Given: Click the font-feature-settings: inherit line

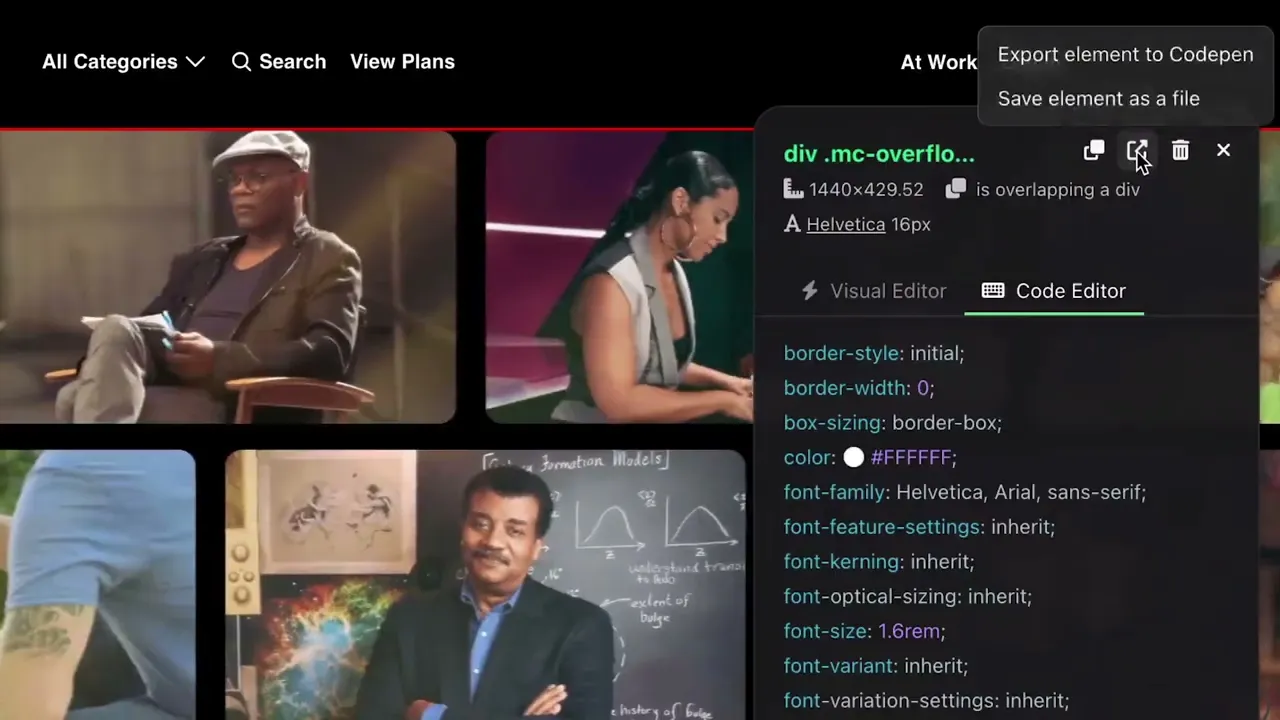Looking at the screenshot, I should click(x=919, y=527).
